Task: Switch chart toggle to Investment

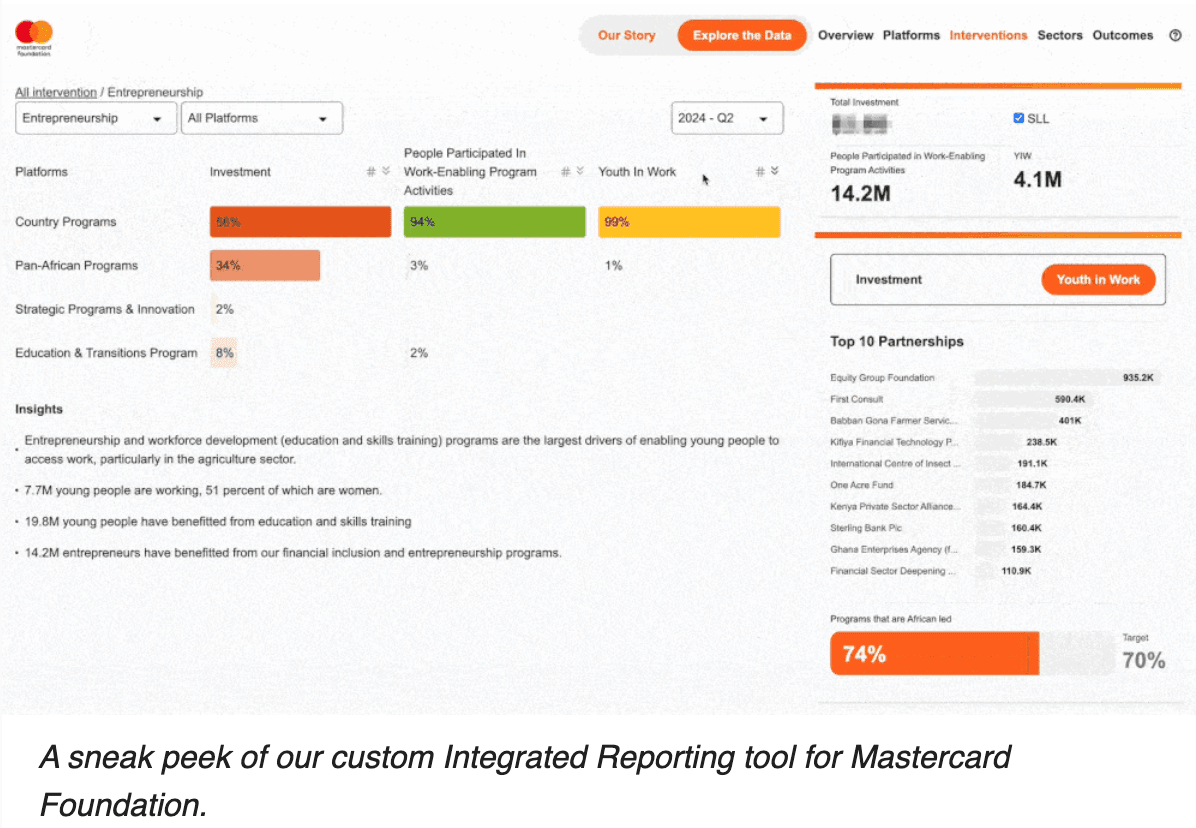Action: tap(889, 280)
